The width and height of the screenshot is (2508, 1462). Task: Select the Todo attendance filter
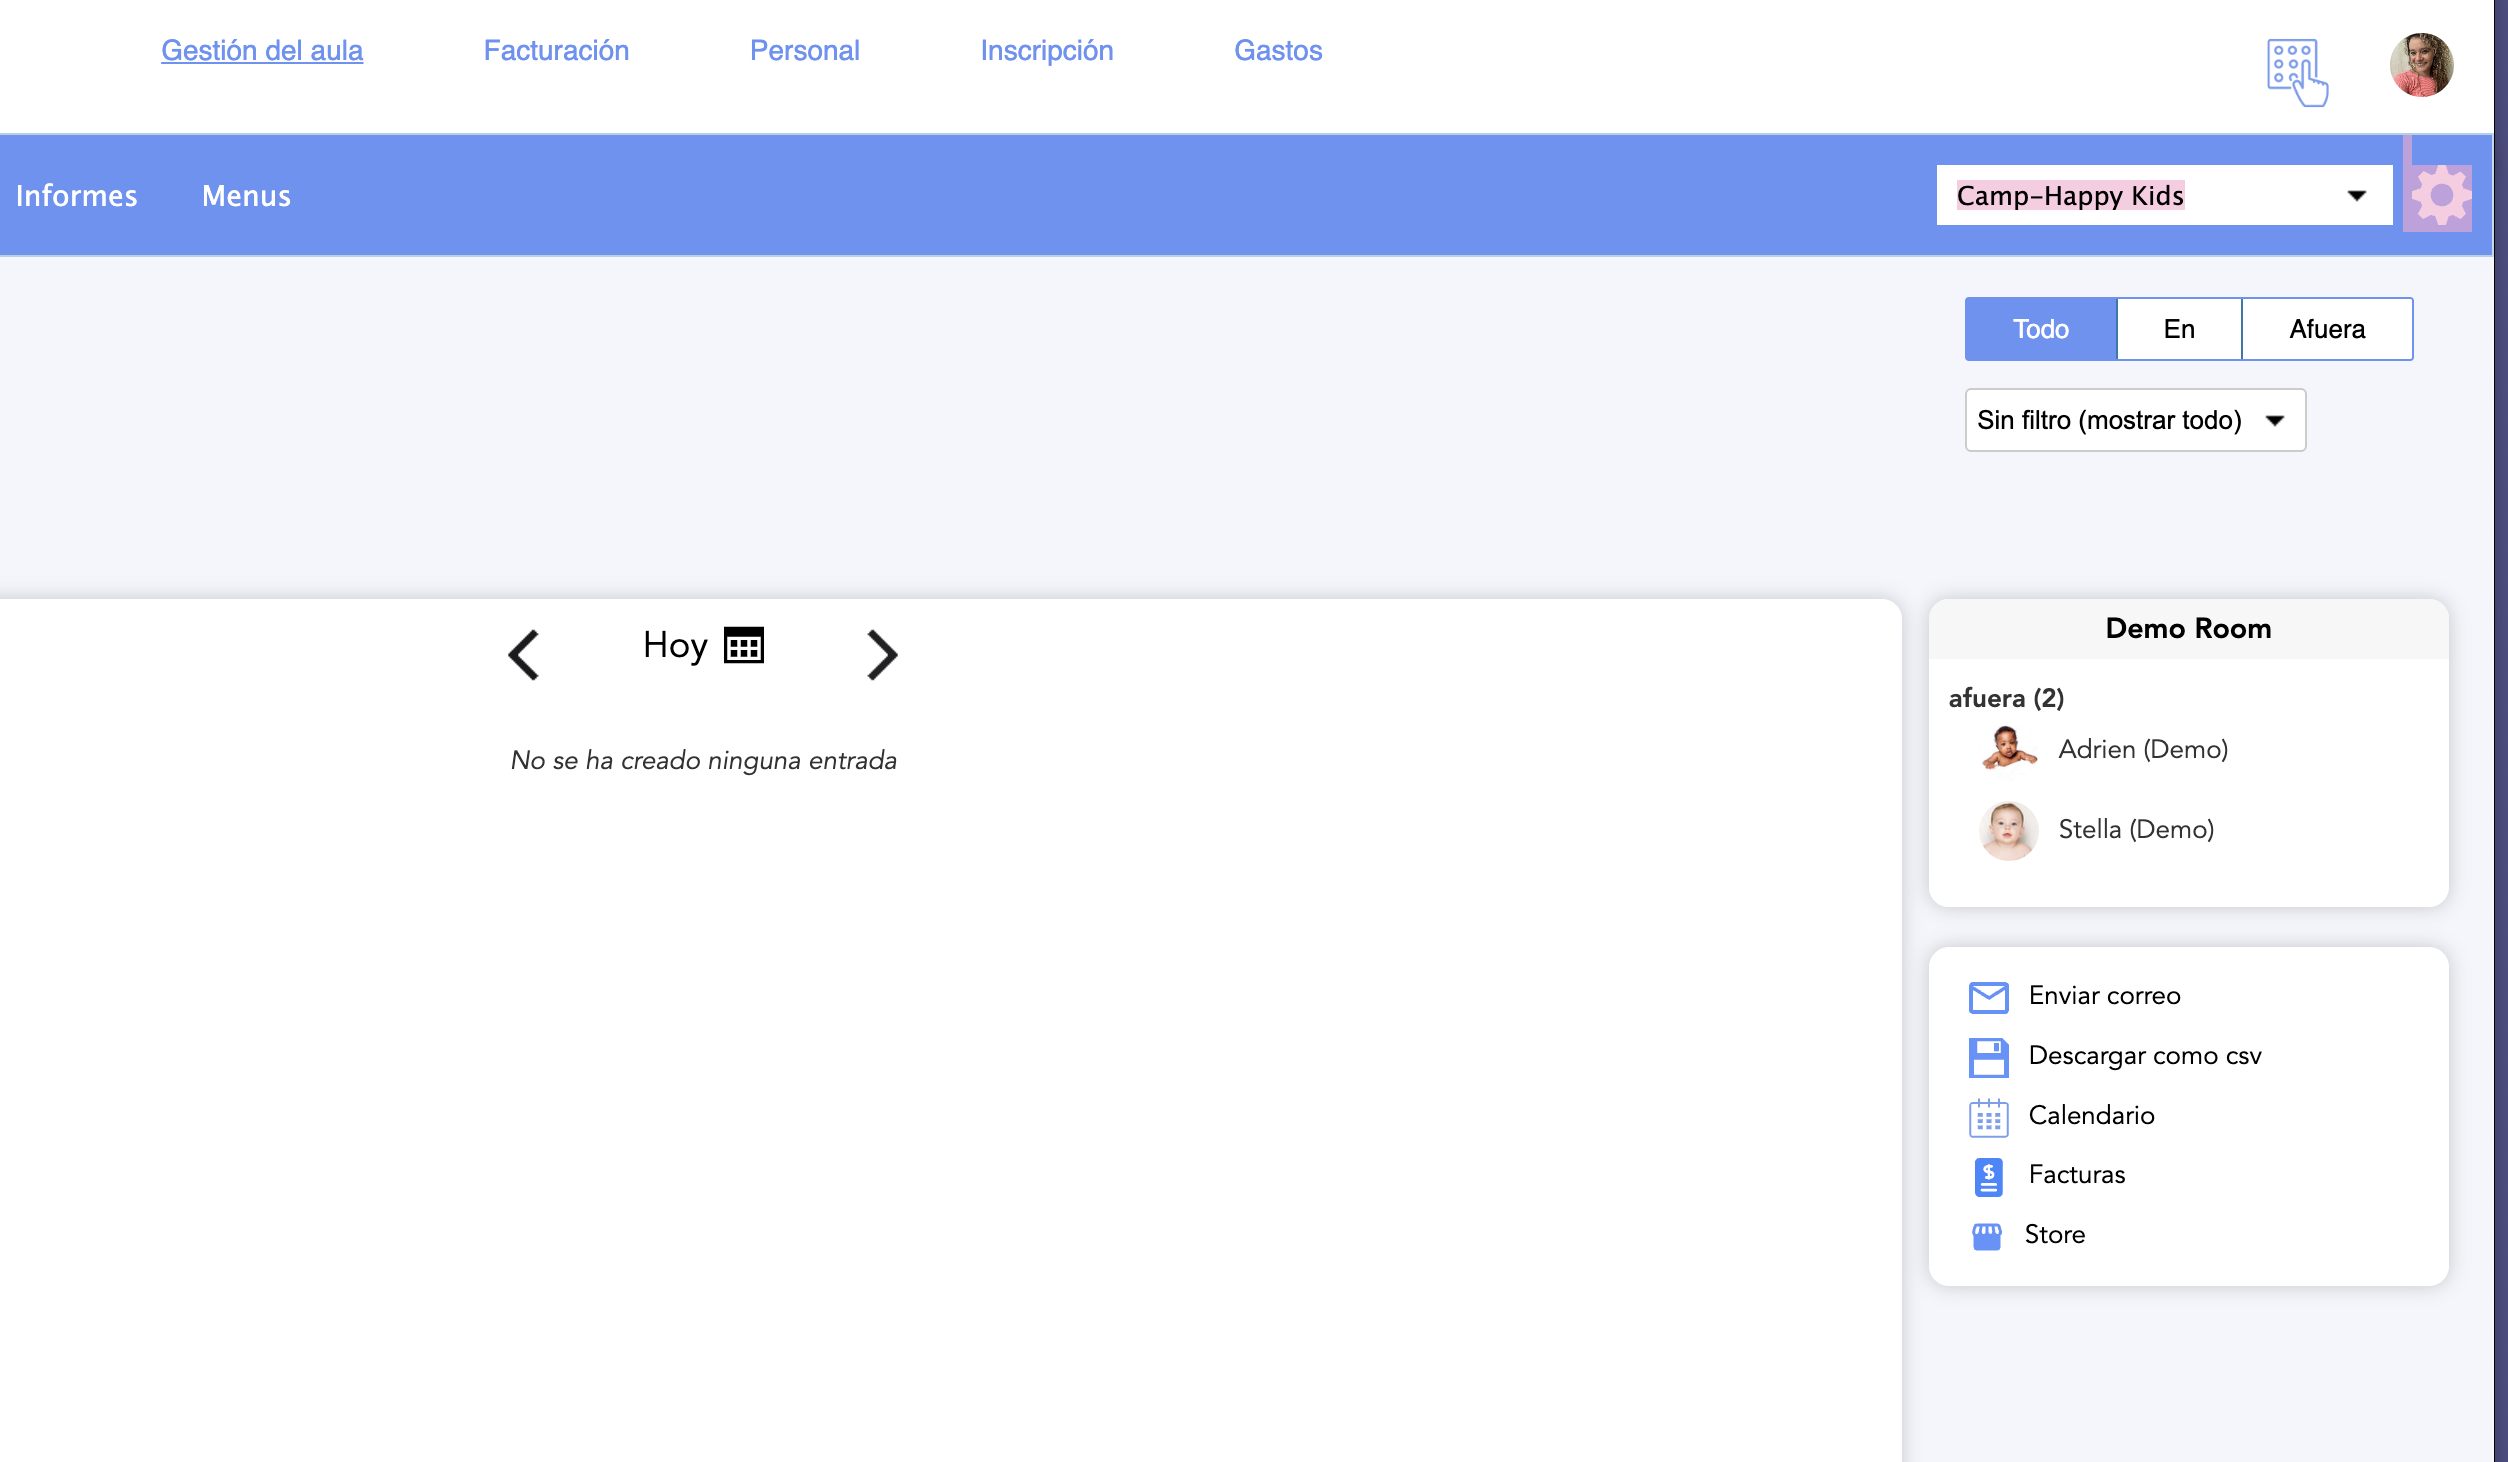(x=2040, y=329)
